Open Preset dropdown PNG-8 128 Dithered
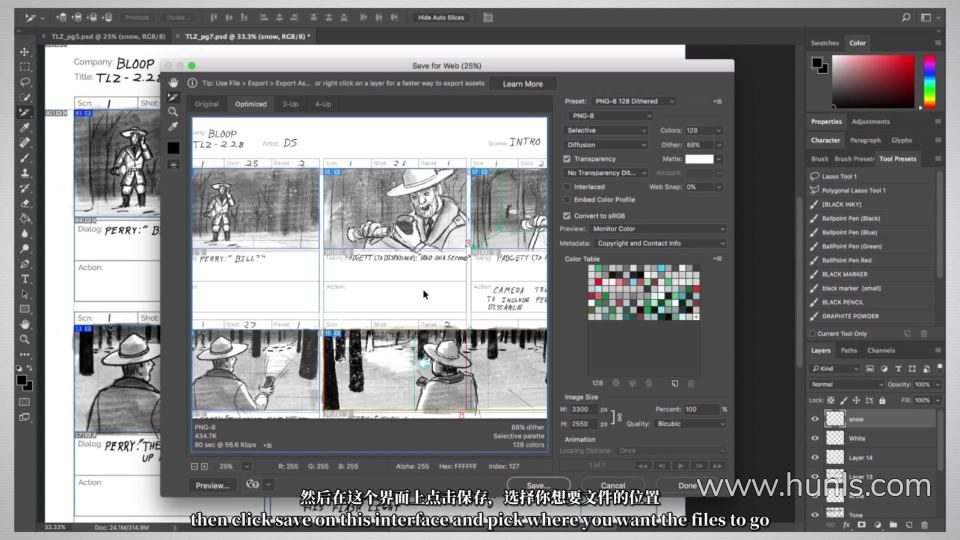960x540 pixels. tap(634, 101)
